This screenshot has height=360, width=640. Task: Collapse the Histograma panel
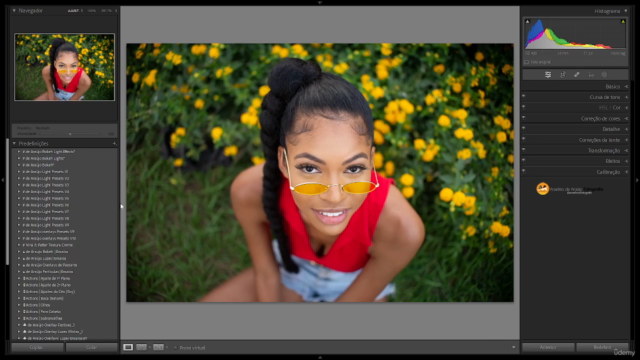(x=626, y=11)
